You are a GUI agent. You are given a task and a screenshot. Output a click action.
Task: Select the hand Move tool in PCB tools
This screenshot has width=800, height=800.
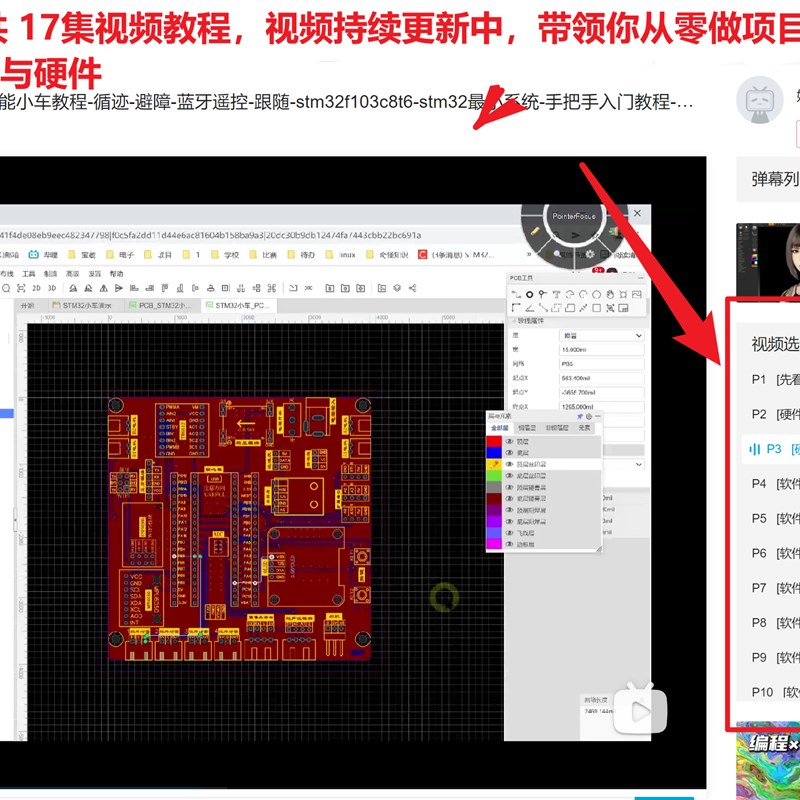(x=610, y=294)
